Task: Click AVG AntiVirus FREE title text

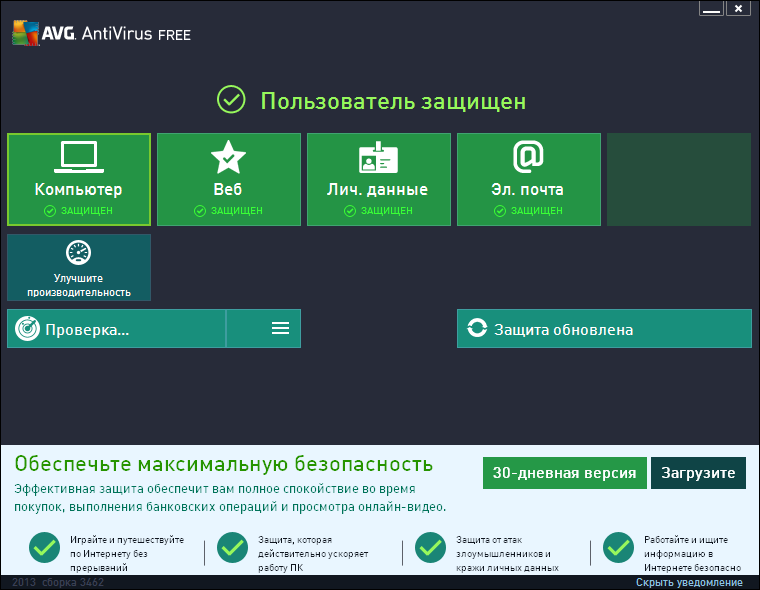Action: point(116,33)
